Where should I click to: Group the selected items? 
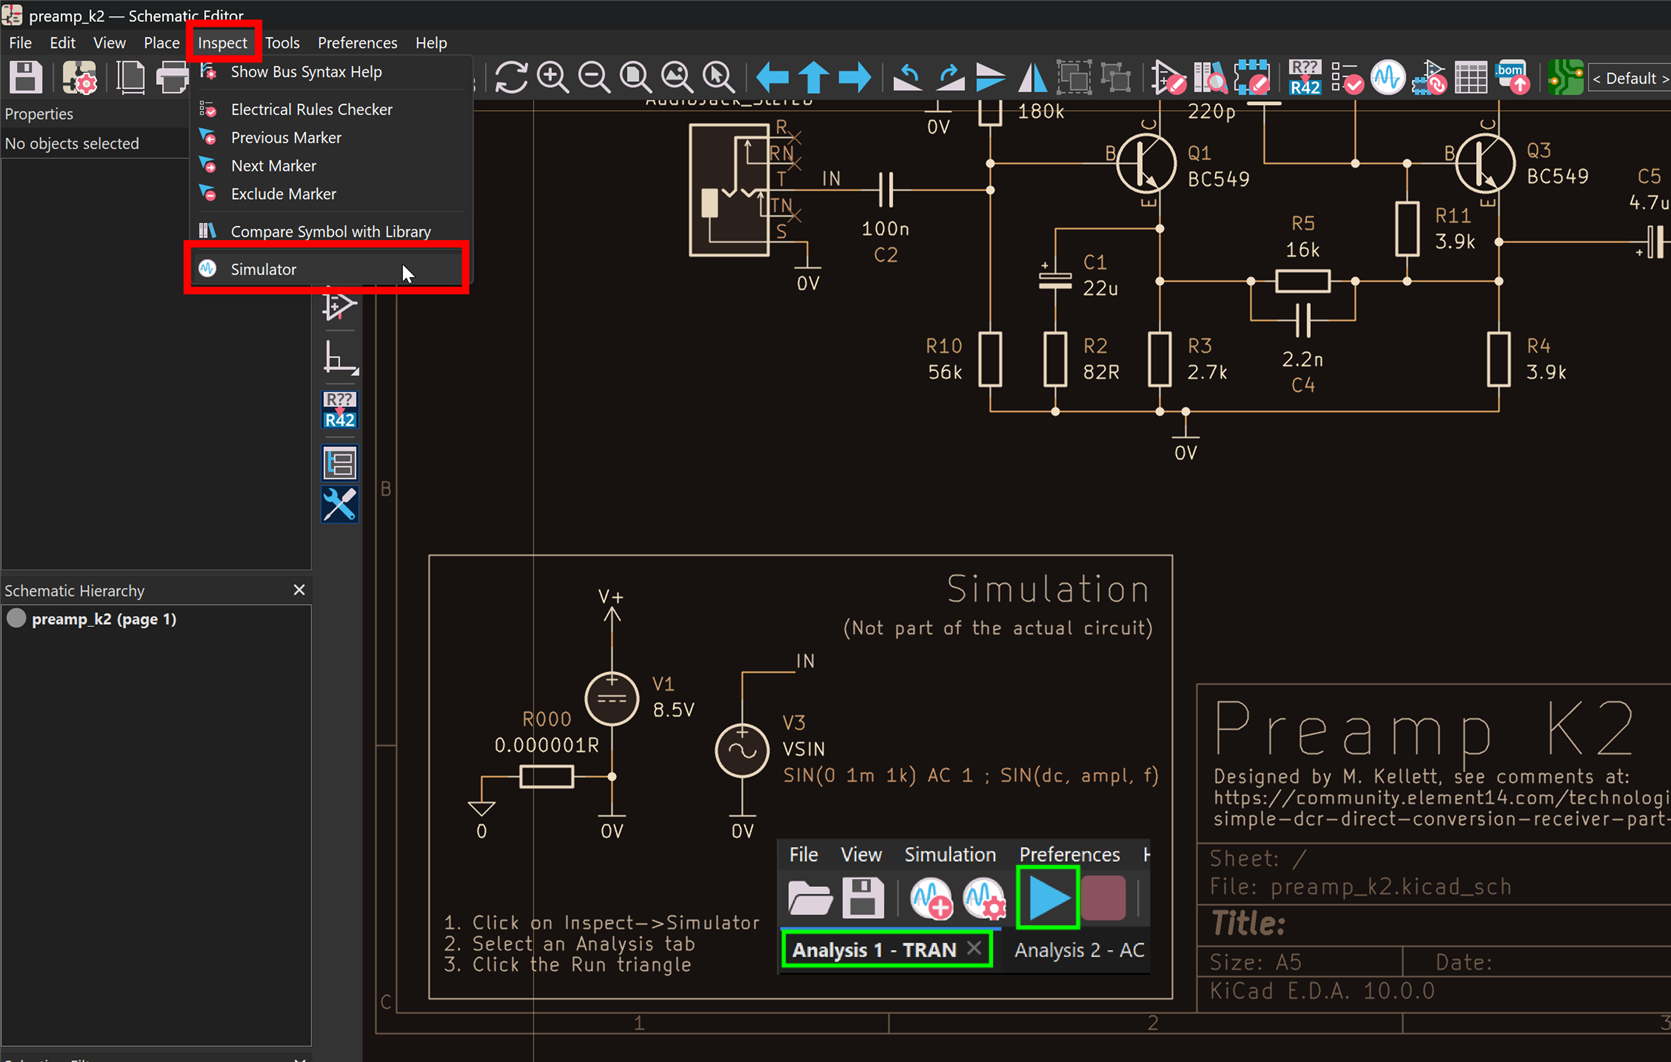coord(1074,77)
